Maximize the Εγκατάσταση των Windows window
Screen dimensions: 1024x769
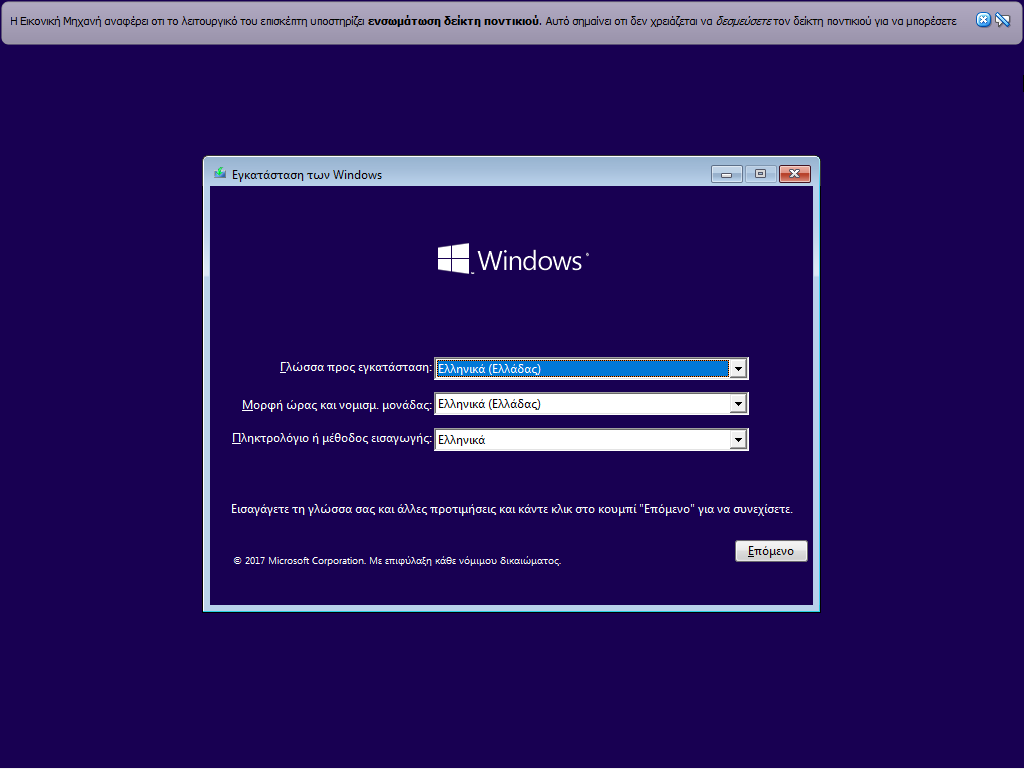point(760,174)
